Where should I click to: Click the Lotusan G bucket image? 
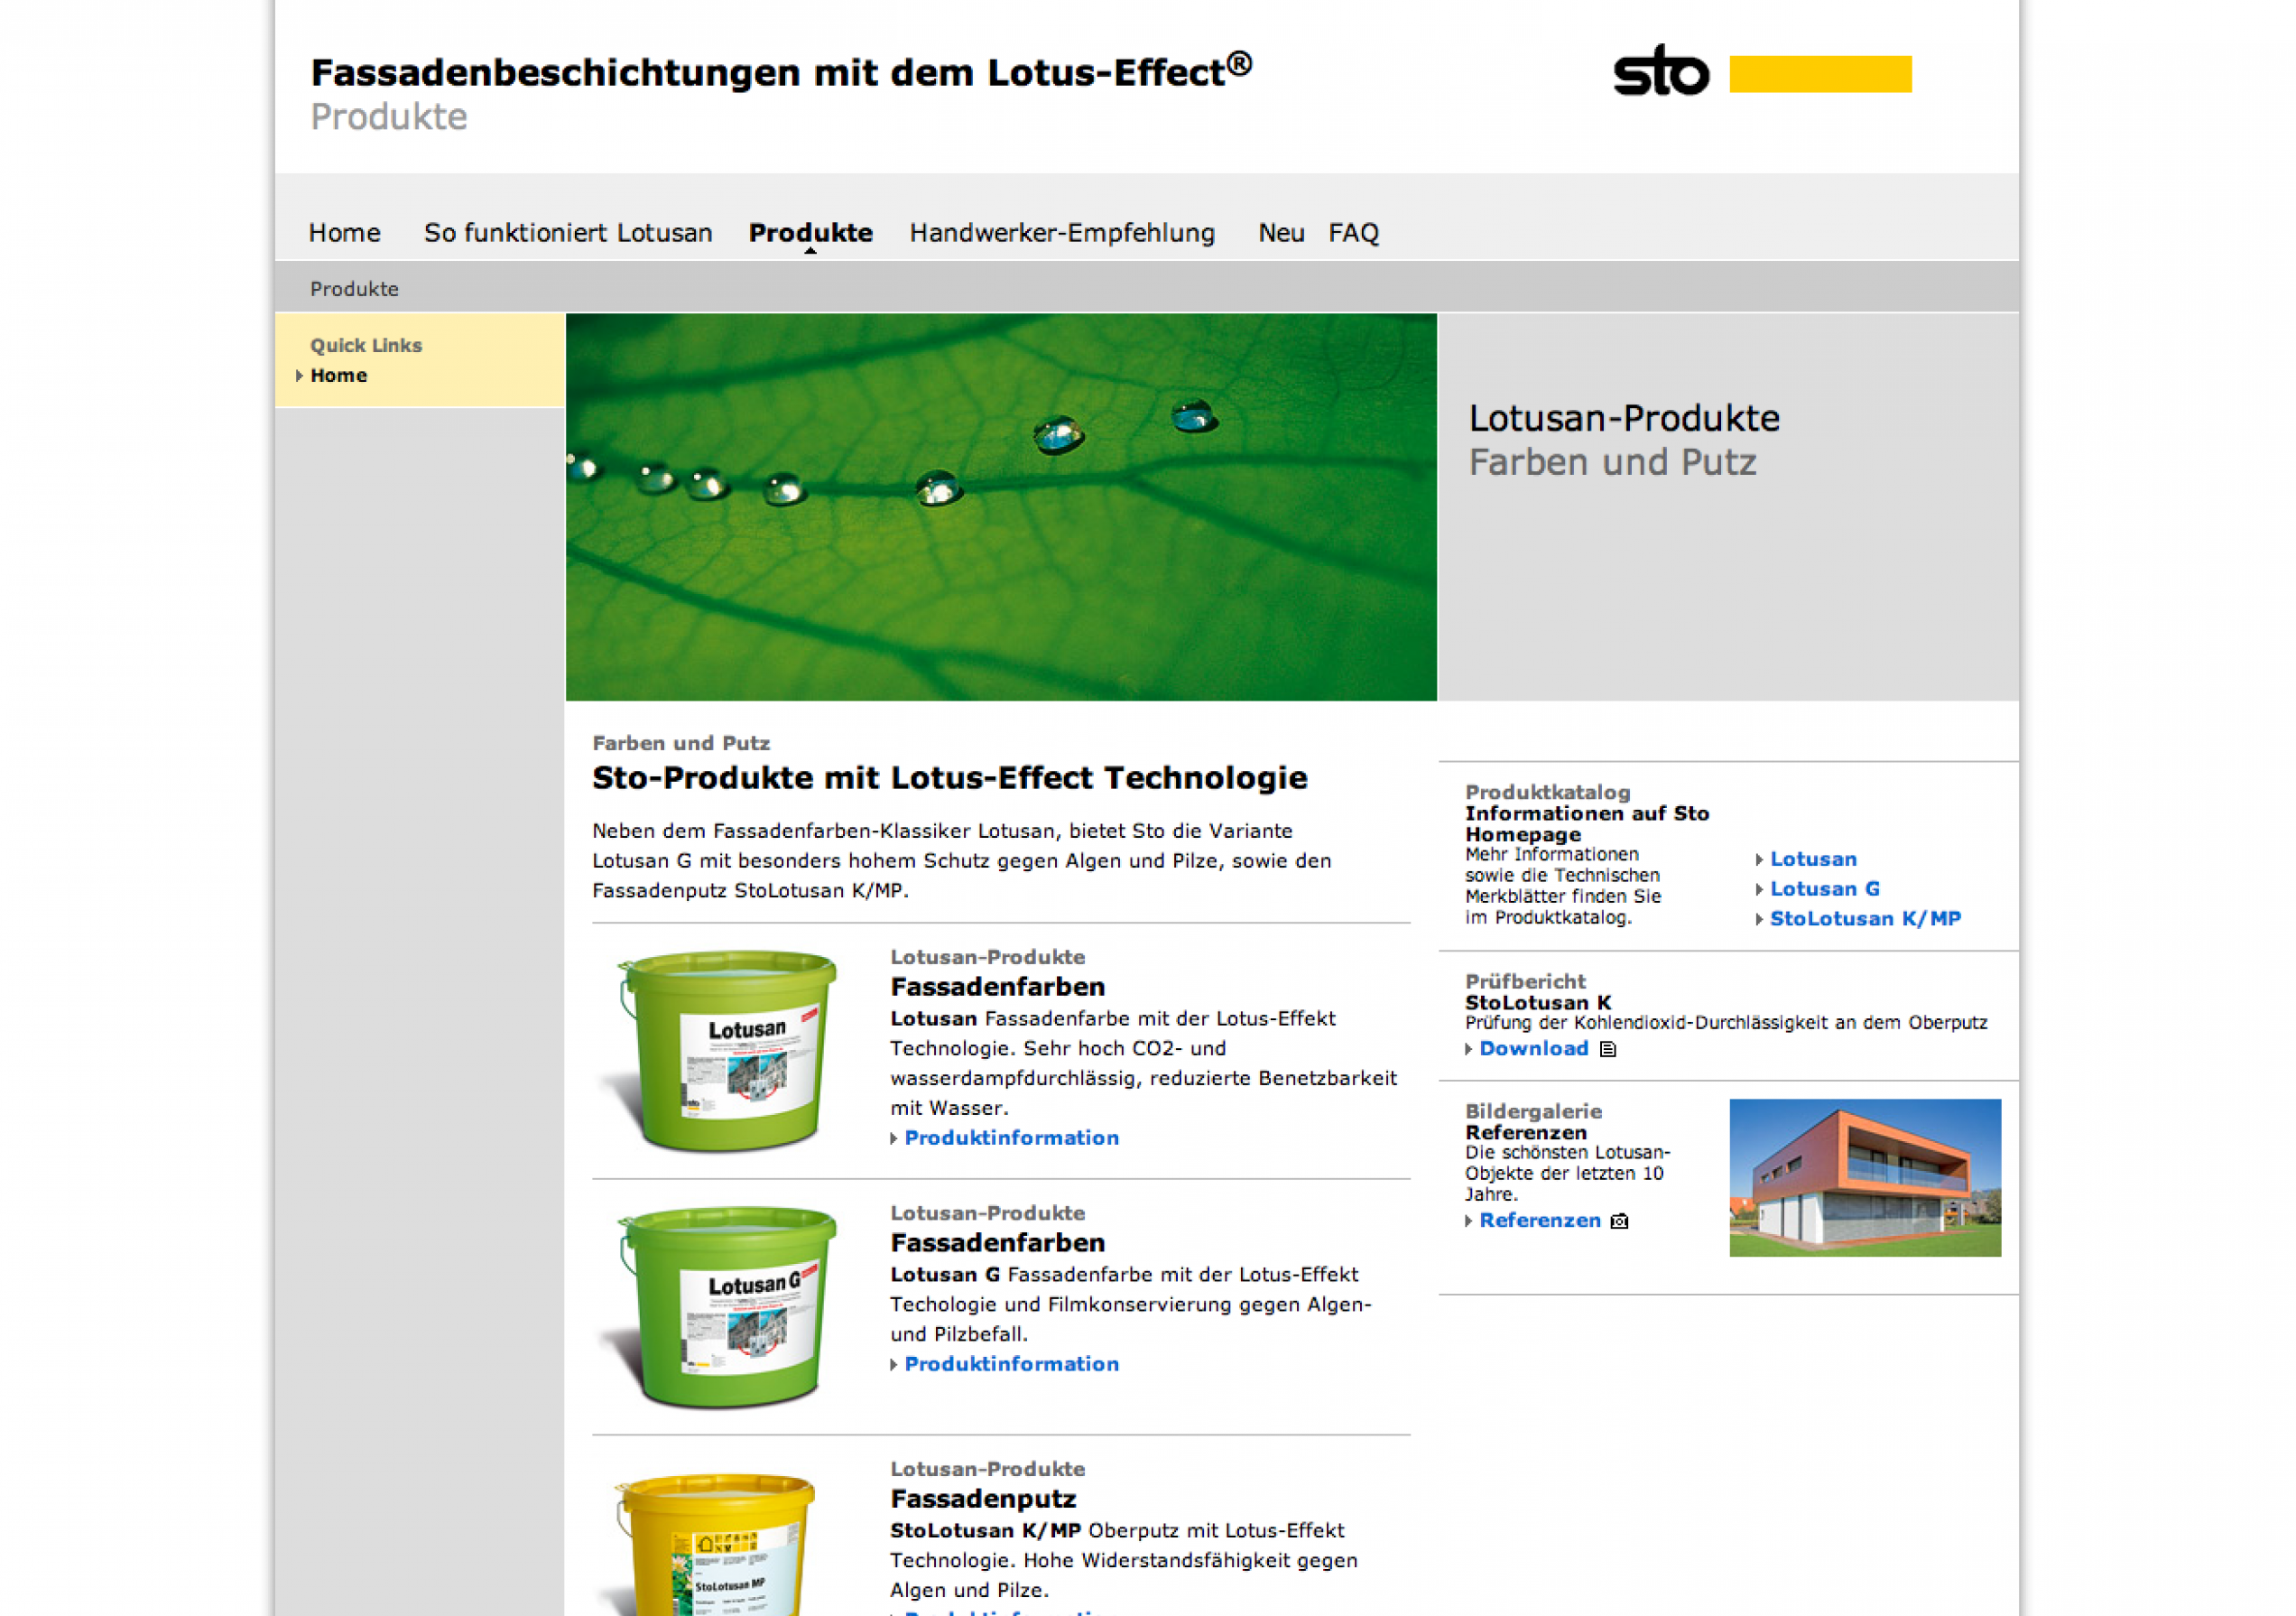(x=727, y=1306)
